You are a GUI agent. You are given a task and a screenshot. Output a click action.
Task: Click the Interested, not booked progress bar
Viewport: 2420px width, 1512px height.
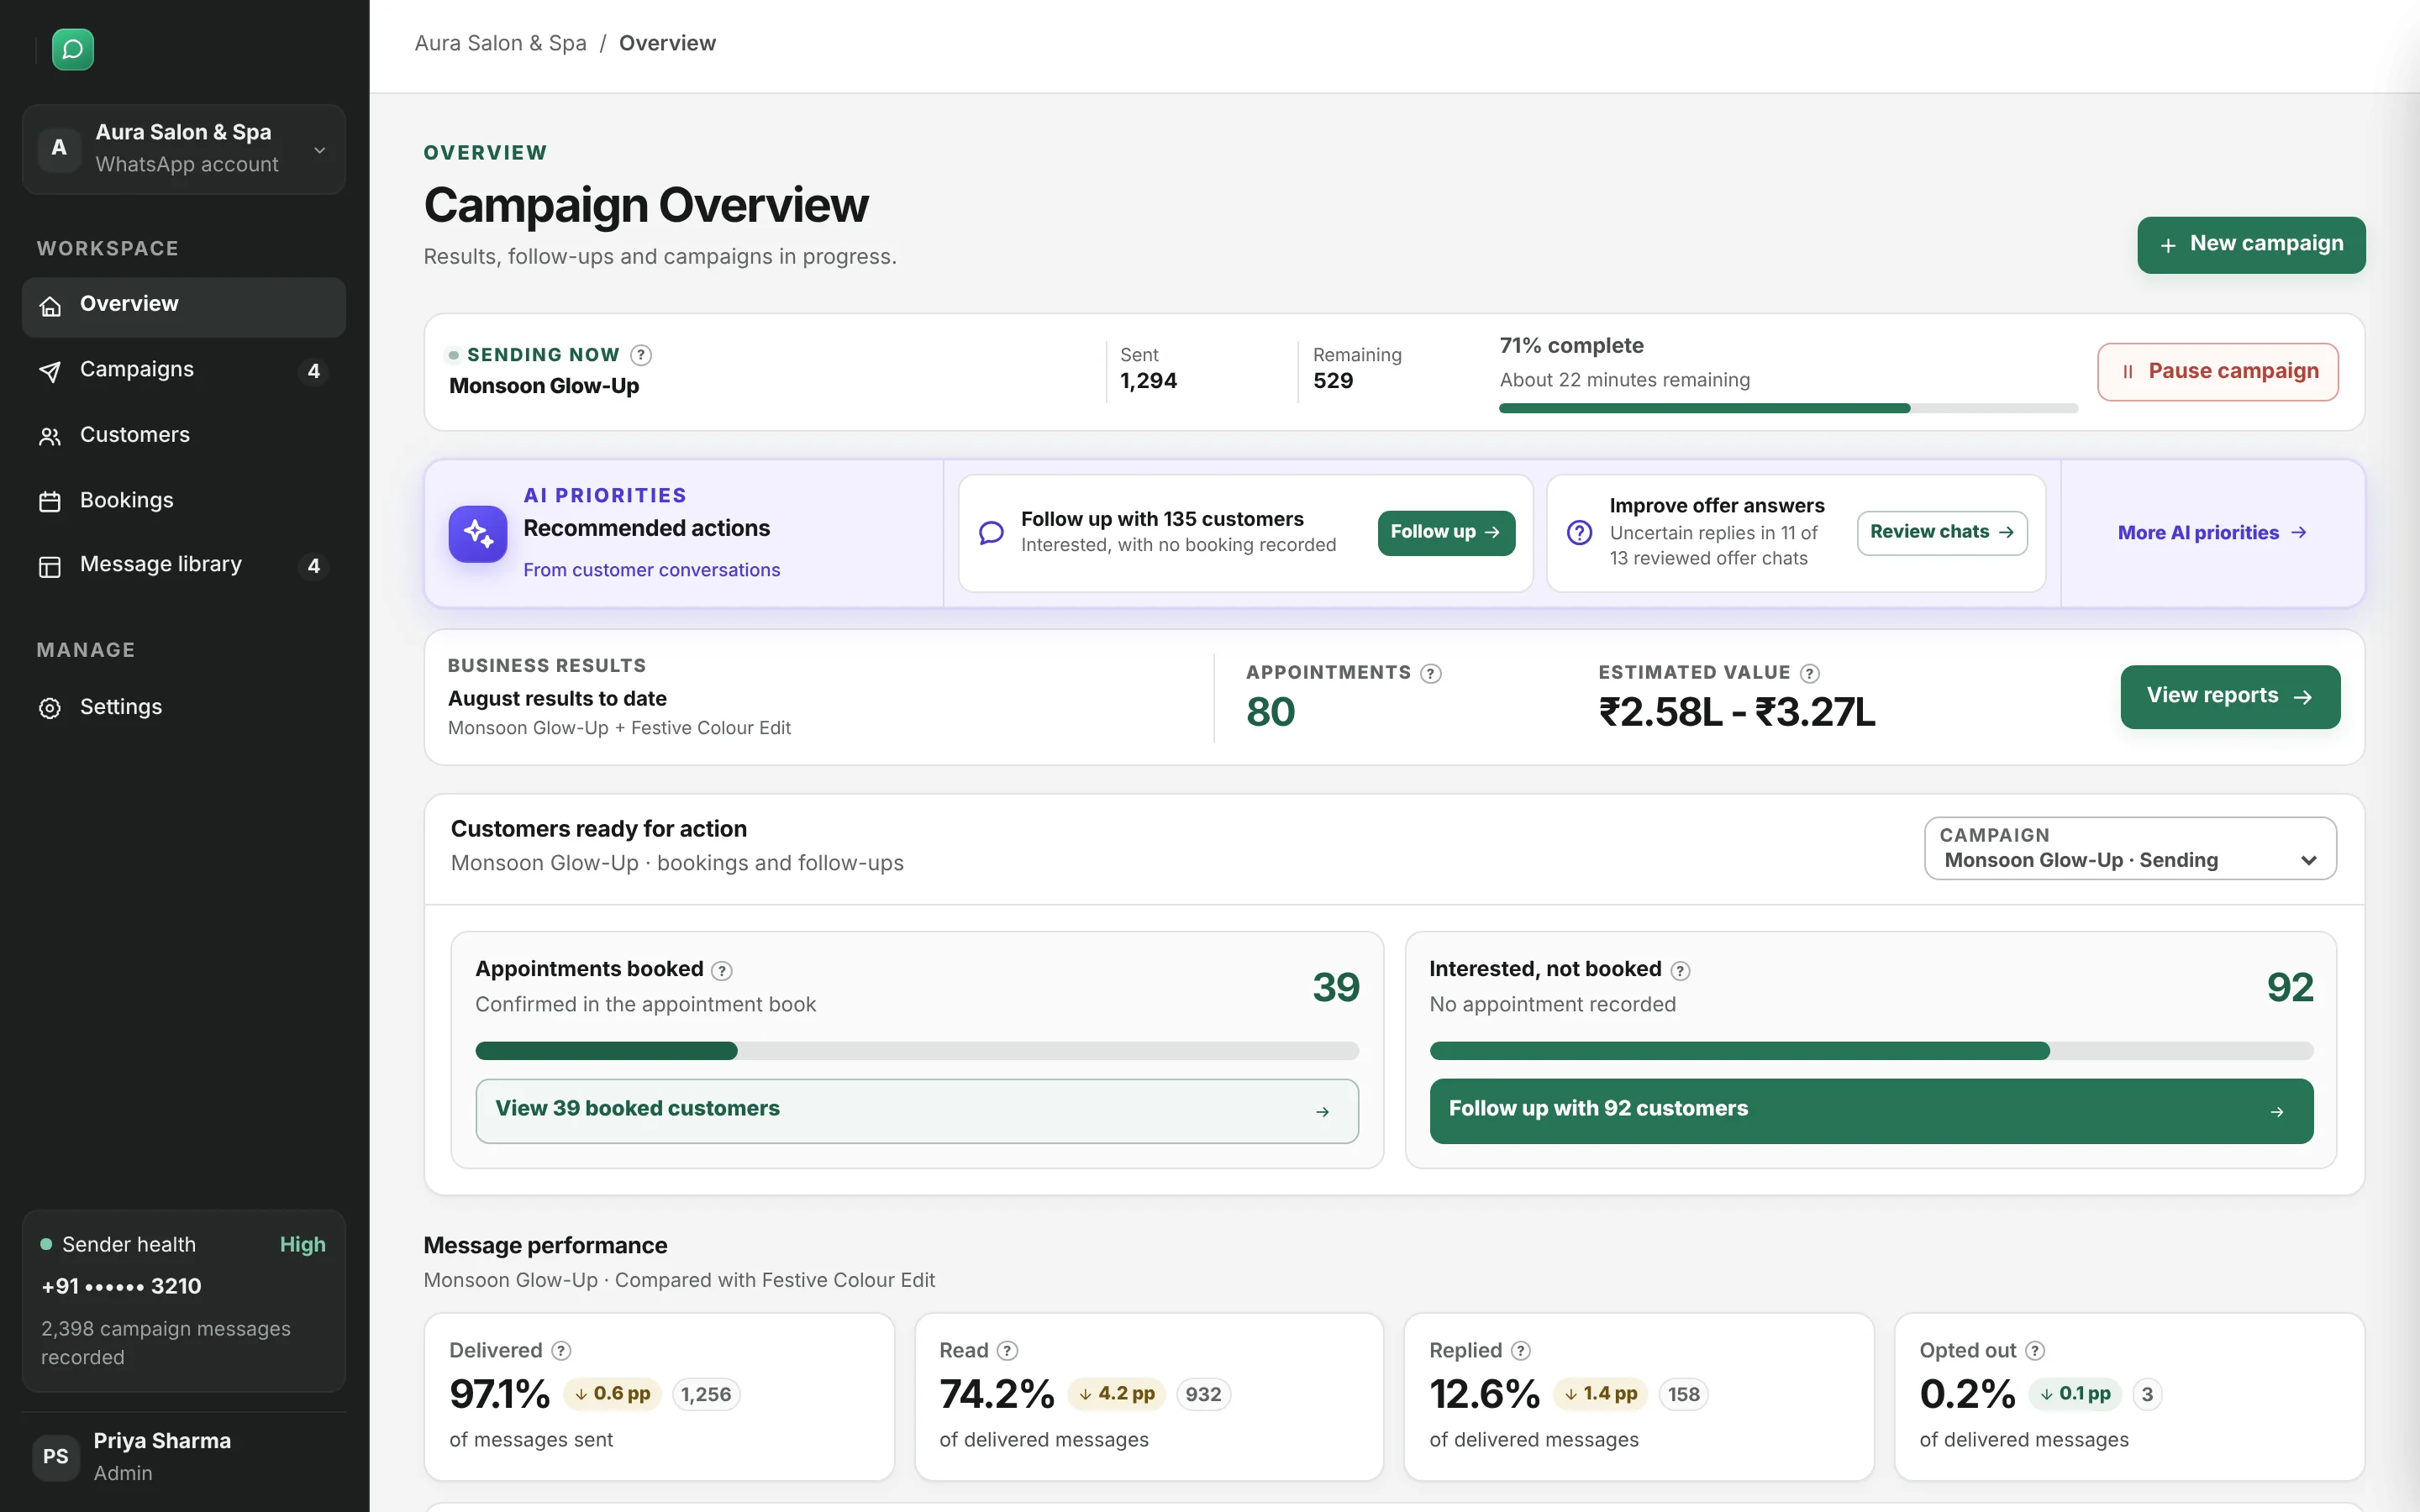point(1871,1050)
